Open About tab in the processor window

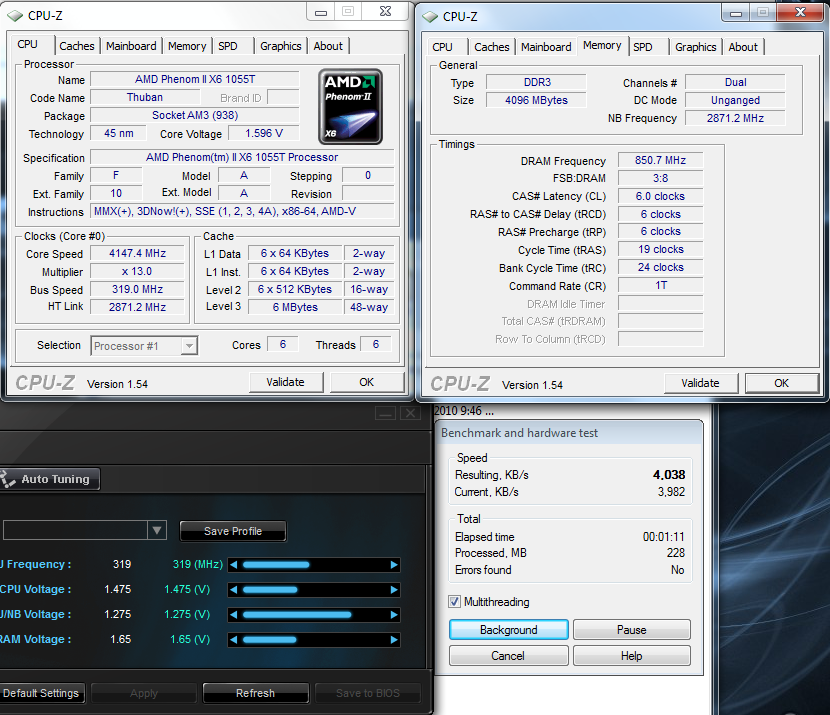coord(328,46)
